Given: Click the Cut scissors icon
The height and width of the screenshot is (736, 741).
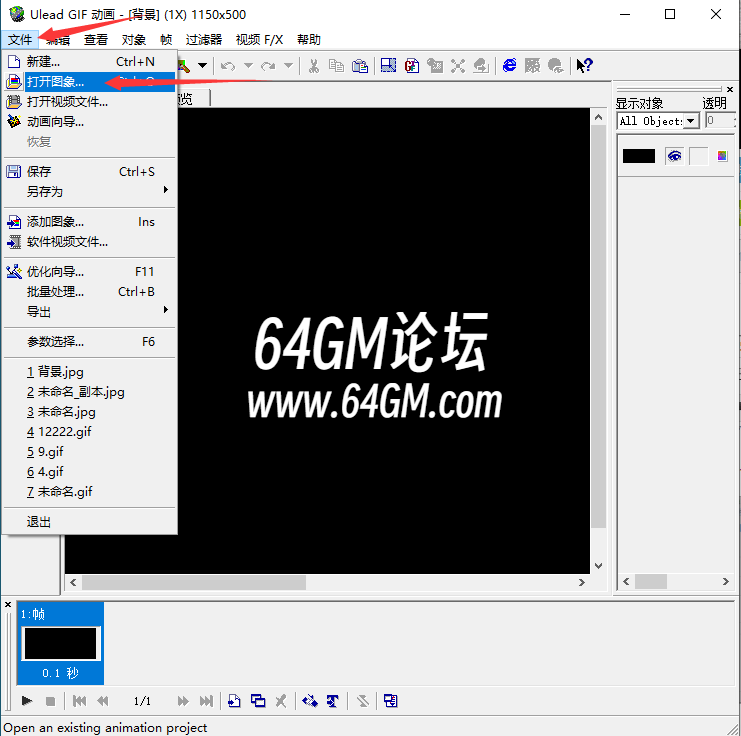Looking at the screenshot, I should click(313, 66).
